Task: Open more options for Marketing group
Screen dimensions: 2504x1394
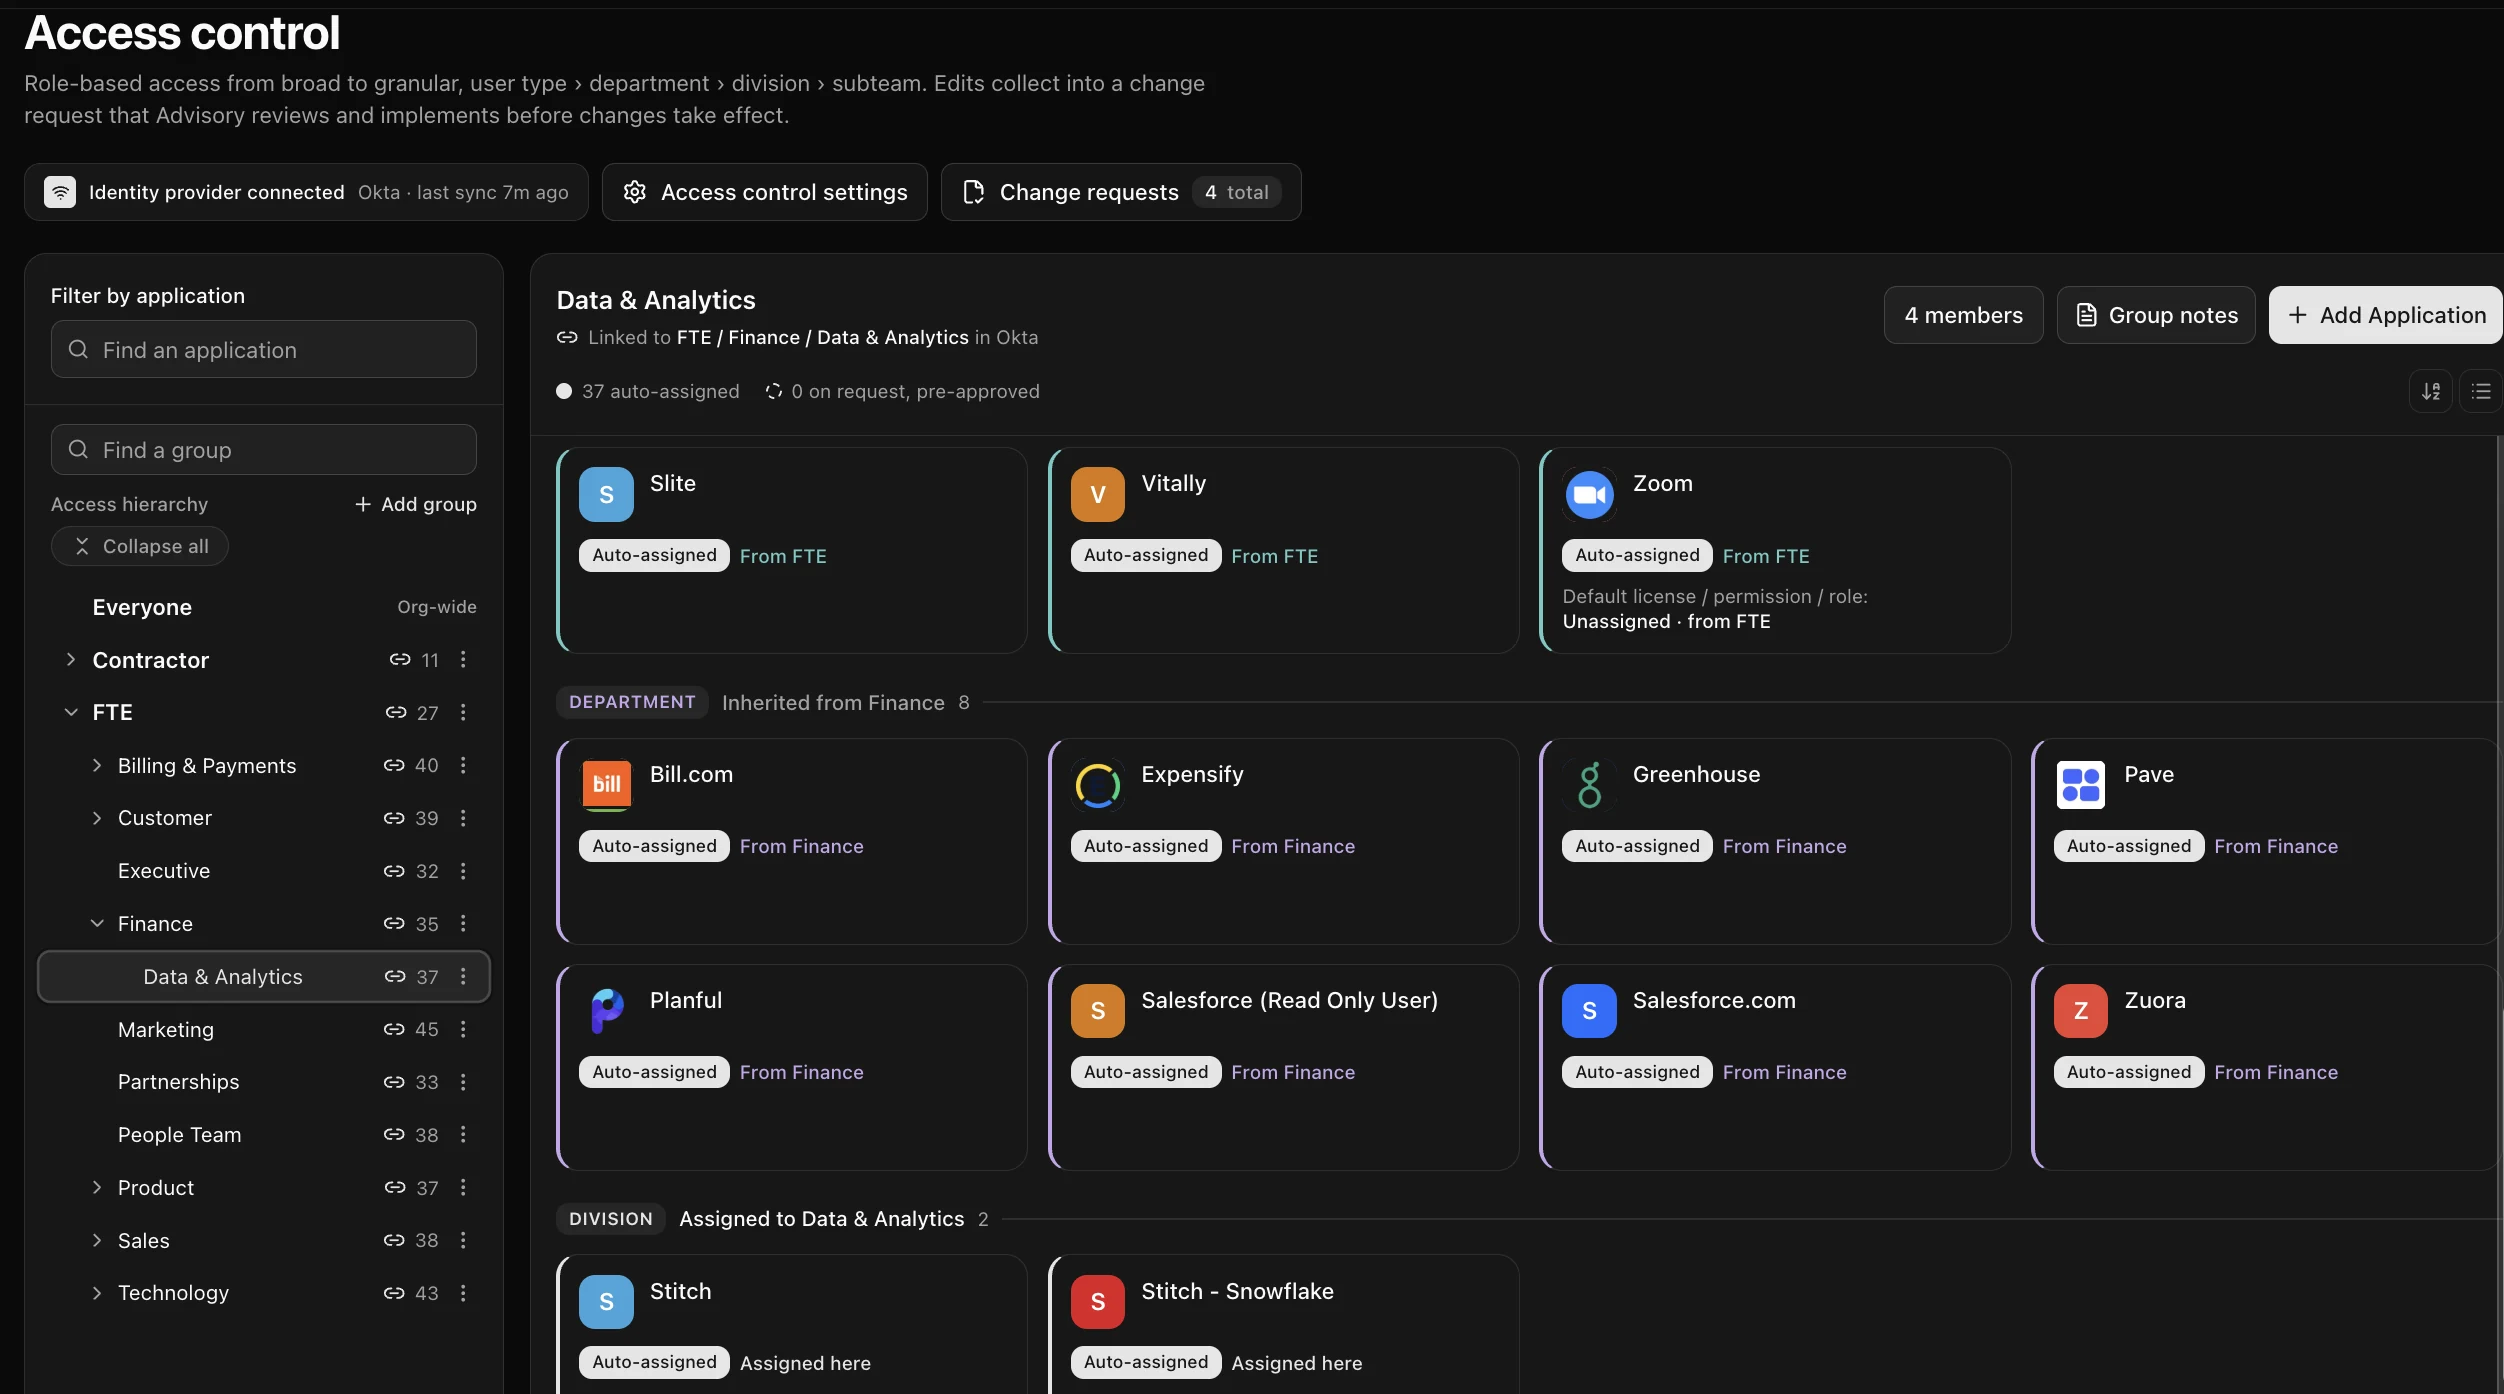Action: [463, 1029]
